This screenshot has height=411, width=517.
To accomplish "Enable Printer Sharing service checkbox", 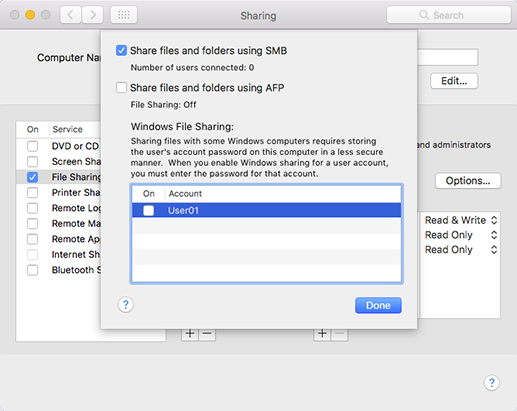I will (32, 193).
